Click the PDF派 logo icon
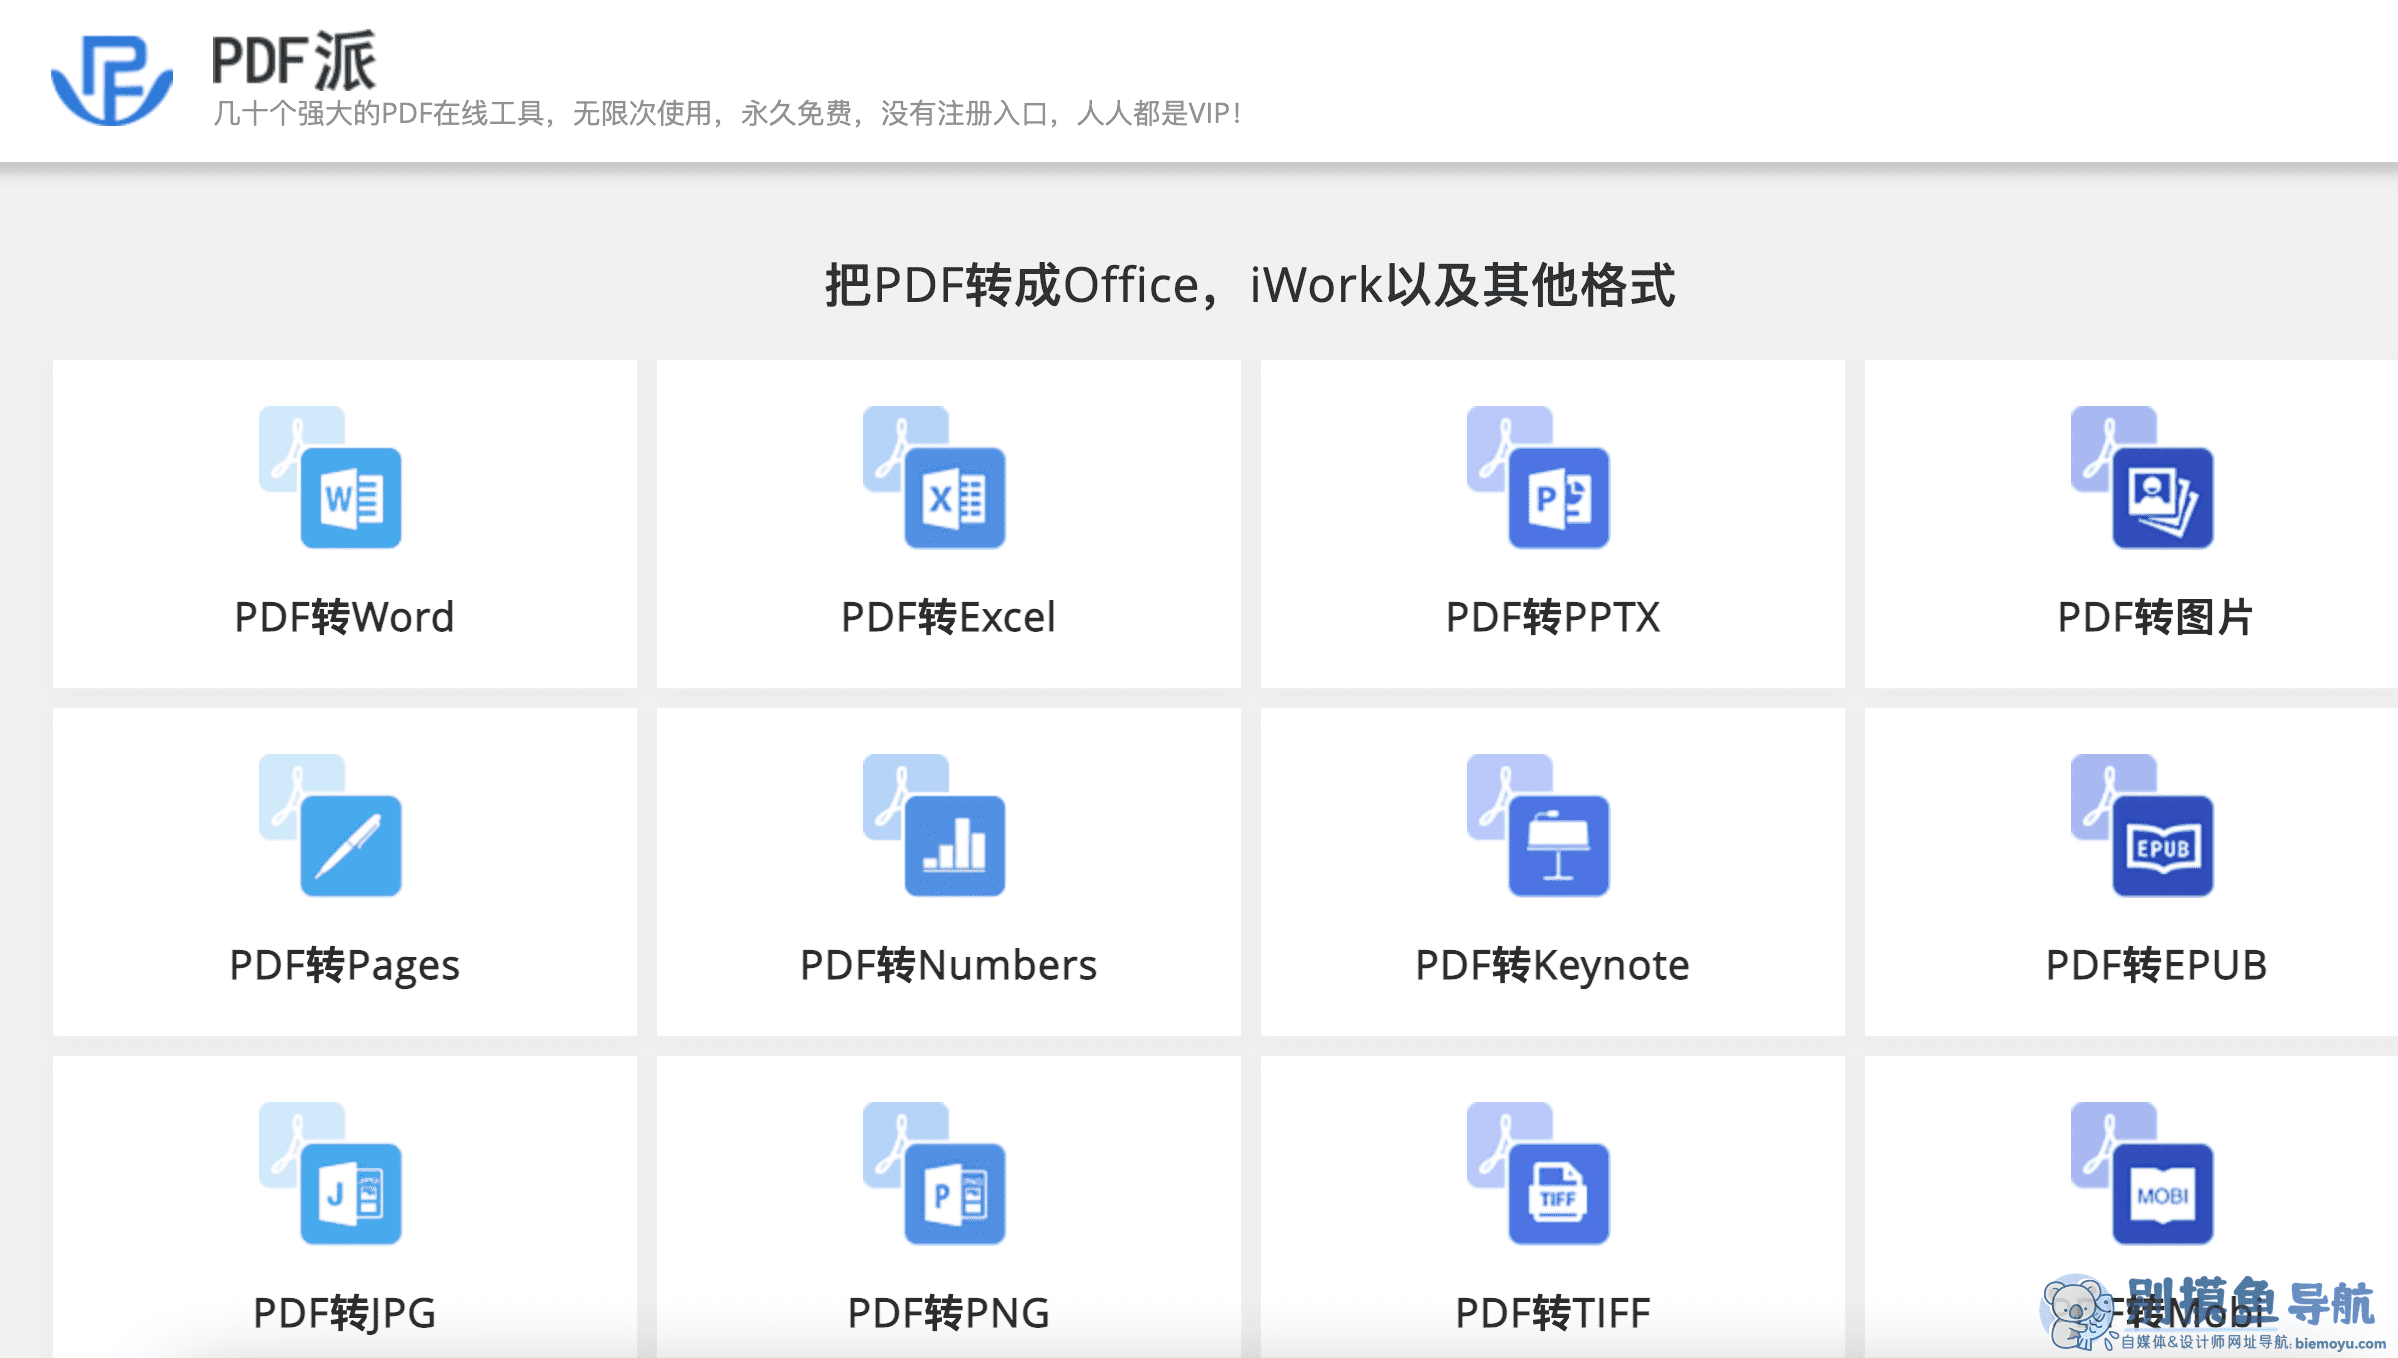Image resolution: width=2398 pixels, height=1358 pixels. 113,76
